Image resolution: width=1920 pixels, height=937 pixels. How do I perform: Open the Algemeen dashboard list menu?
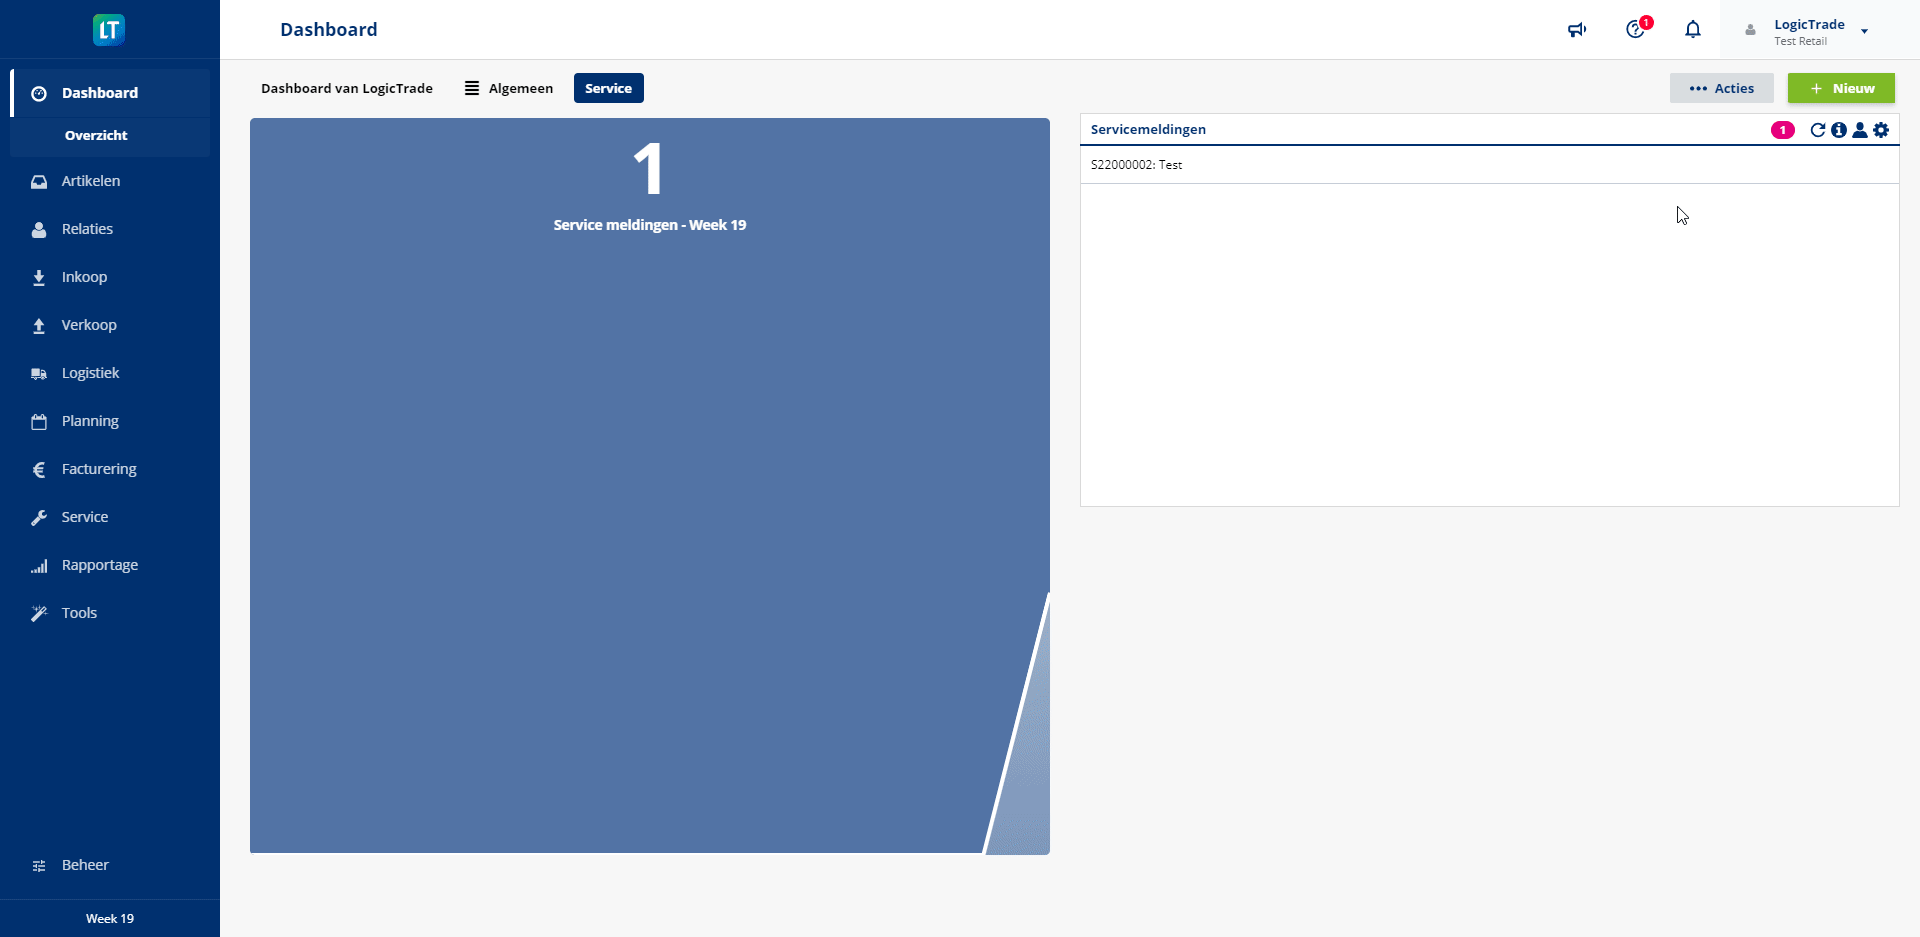(x=509, y=88)
